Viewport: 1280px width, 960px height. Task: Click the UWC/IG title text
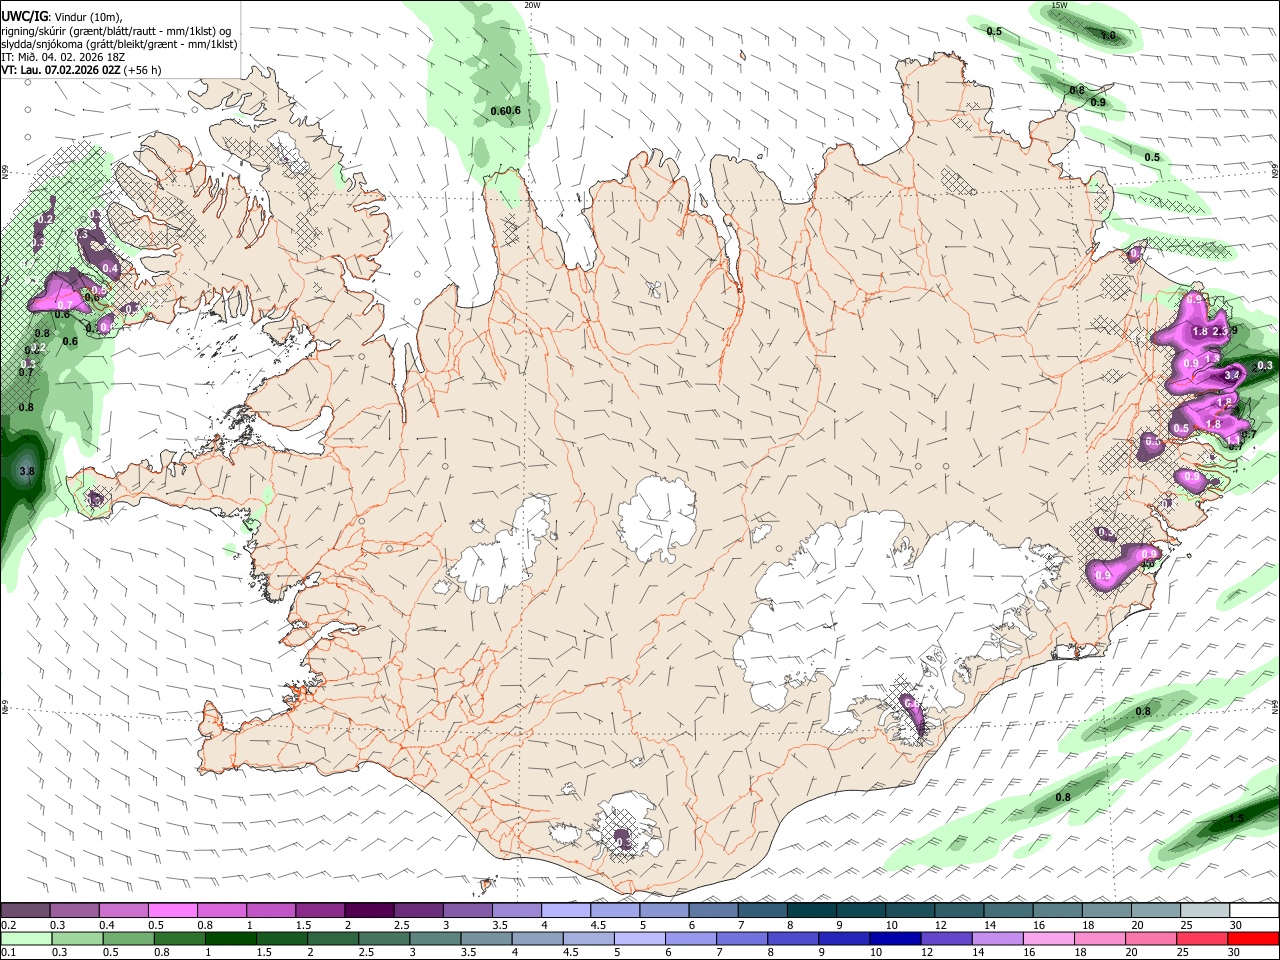click(24, 16)
